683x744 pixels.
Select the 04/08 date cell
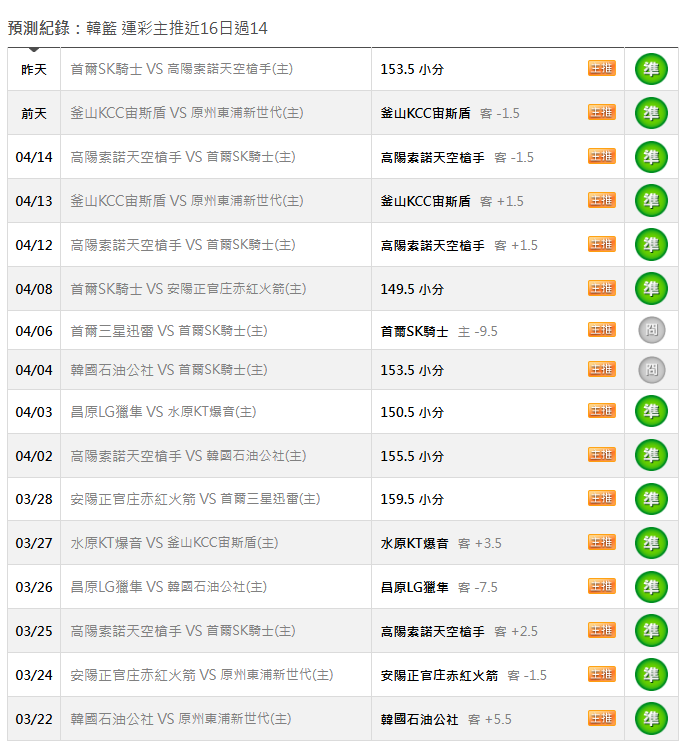click(34, 289)
